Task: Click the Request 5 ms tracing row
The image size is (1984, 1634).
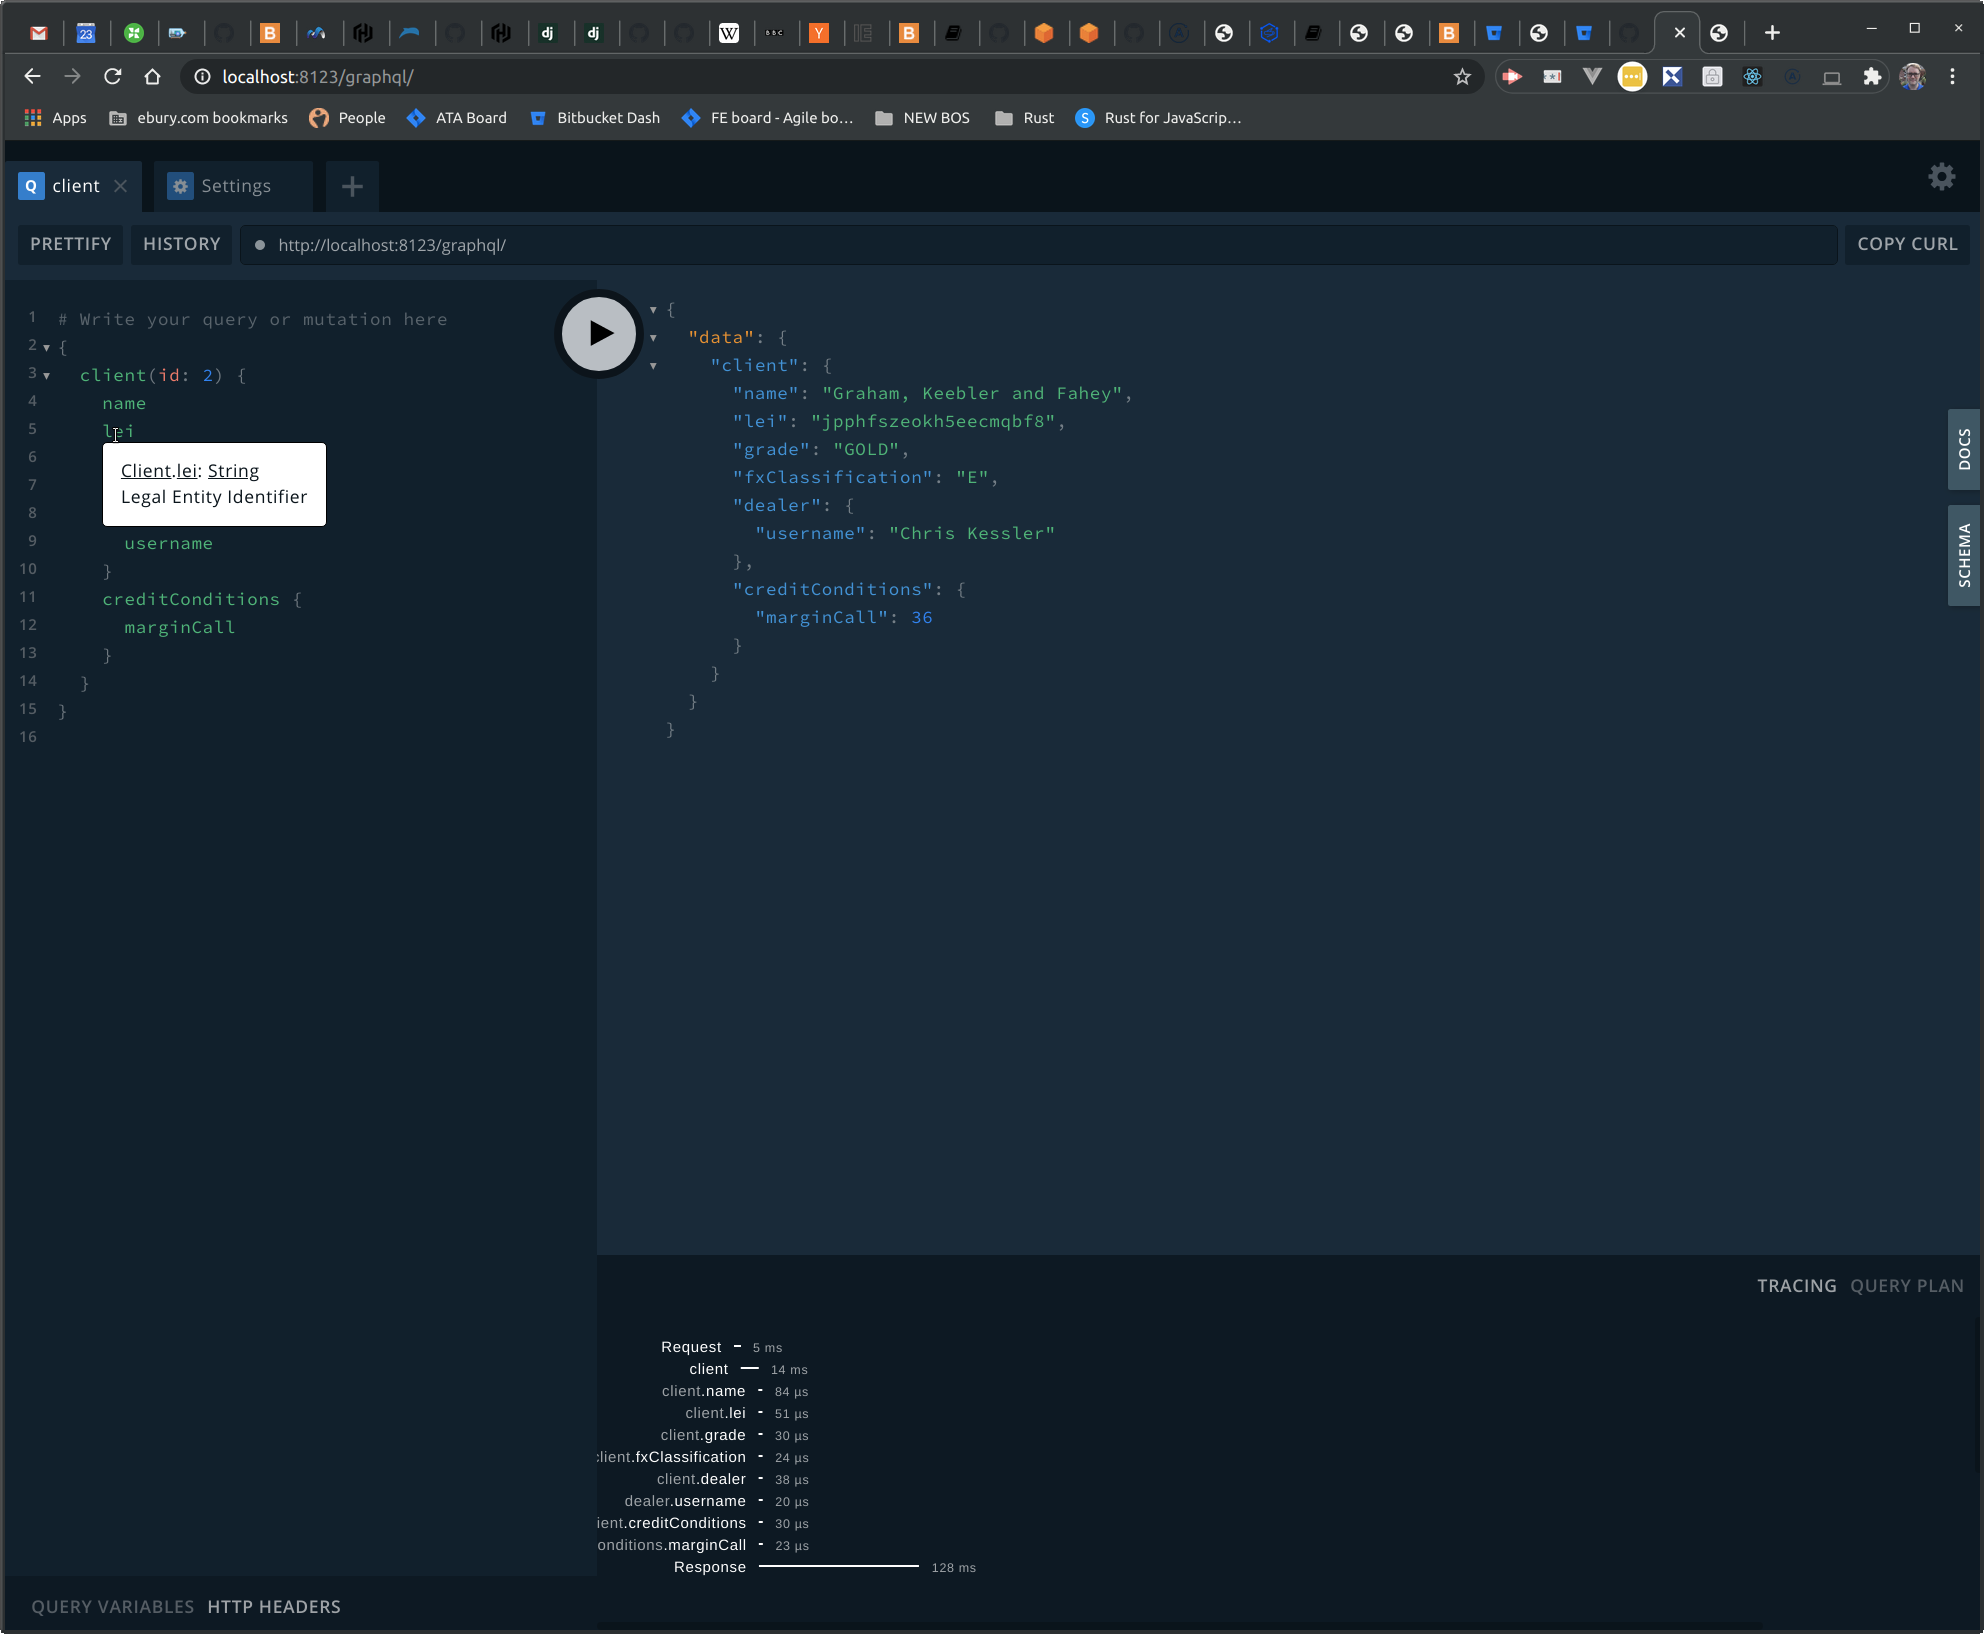Action: pyautogui.click(x=721, y=1348)
